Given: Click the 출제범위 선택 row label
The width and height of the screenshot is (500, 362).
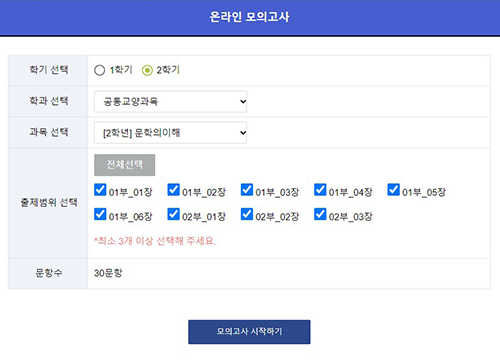Looking at the screenshot, I should pos(49,202).
